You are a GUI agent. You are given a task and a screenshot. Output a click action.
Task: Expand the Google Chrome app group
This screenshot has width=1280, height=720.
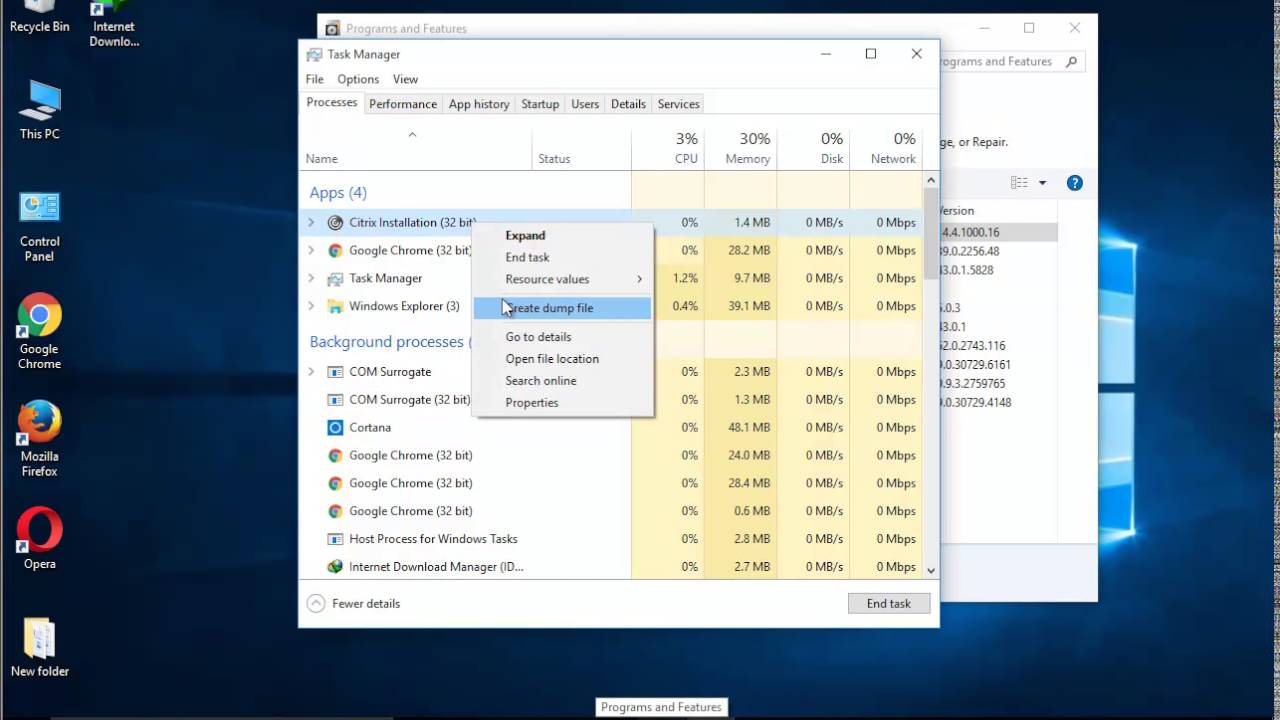click(311, 250)
